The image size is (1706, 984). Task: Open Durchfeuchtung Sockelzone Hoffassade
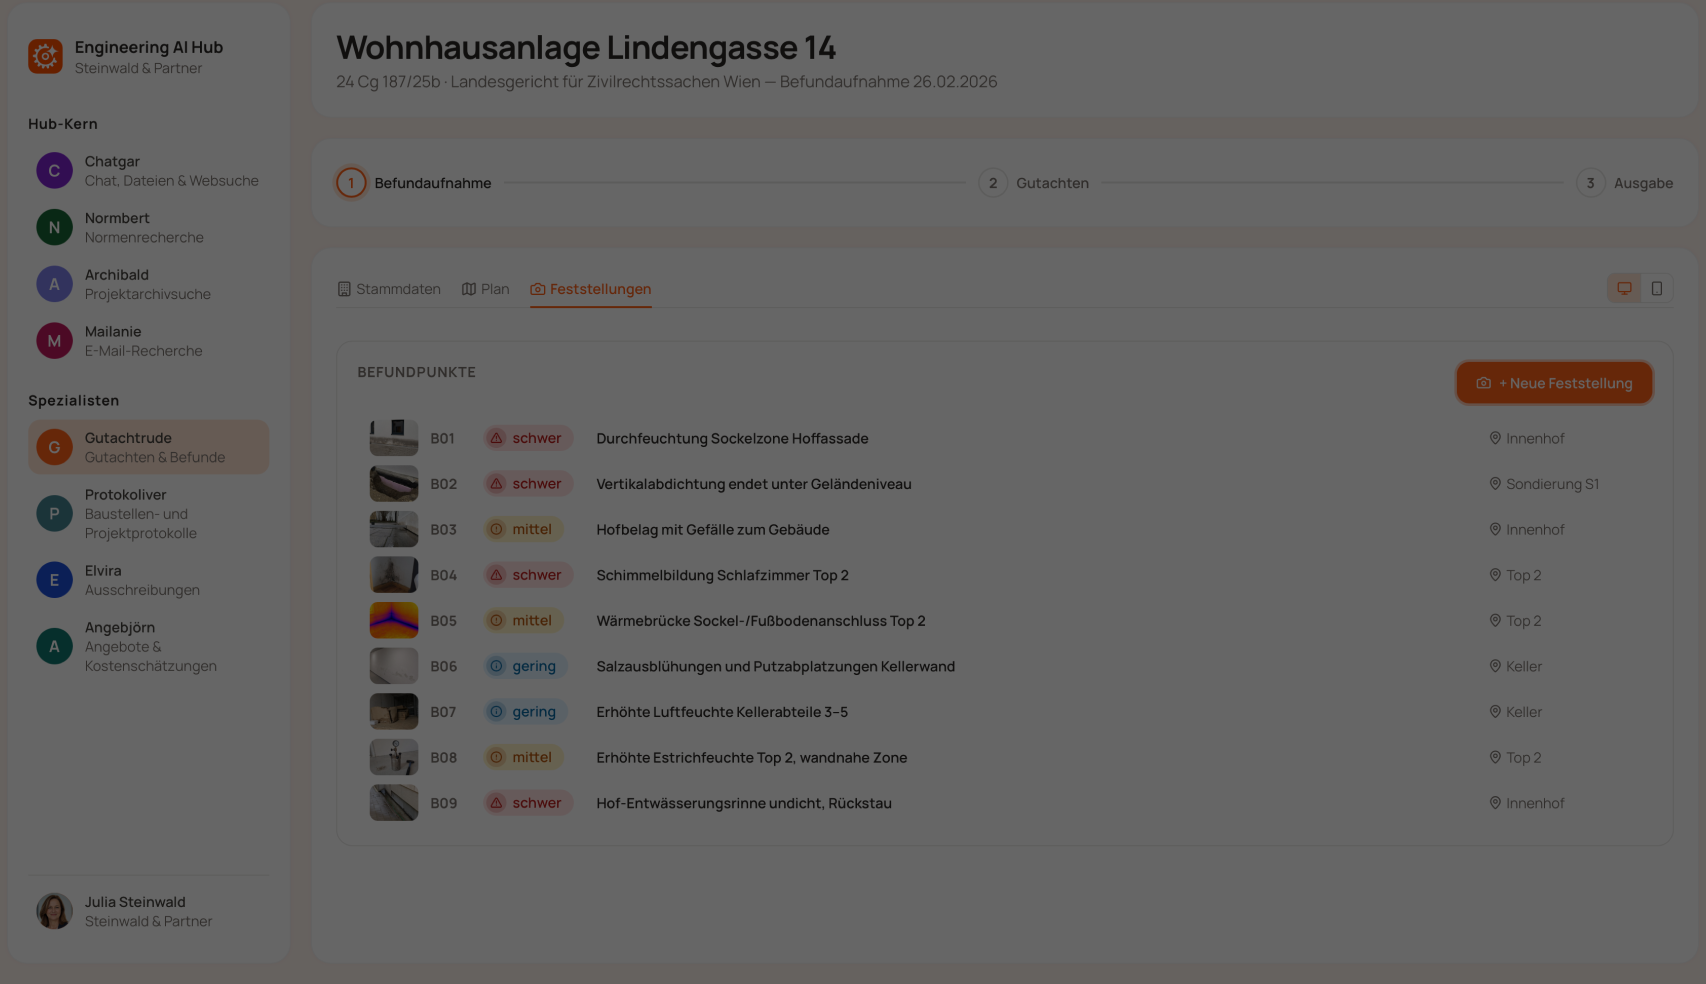coord(732,438)
